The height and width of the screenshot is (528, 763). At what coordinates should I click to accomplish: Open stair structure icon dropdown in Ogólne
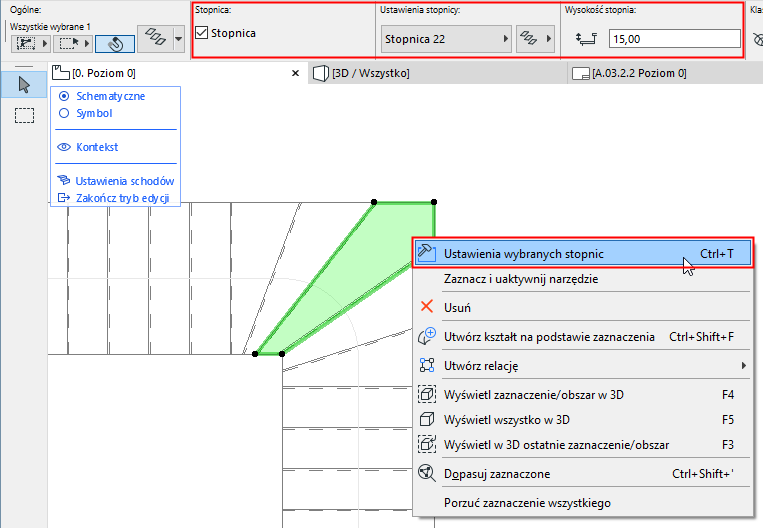click(x=179, y=38)
